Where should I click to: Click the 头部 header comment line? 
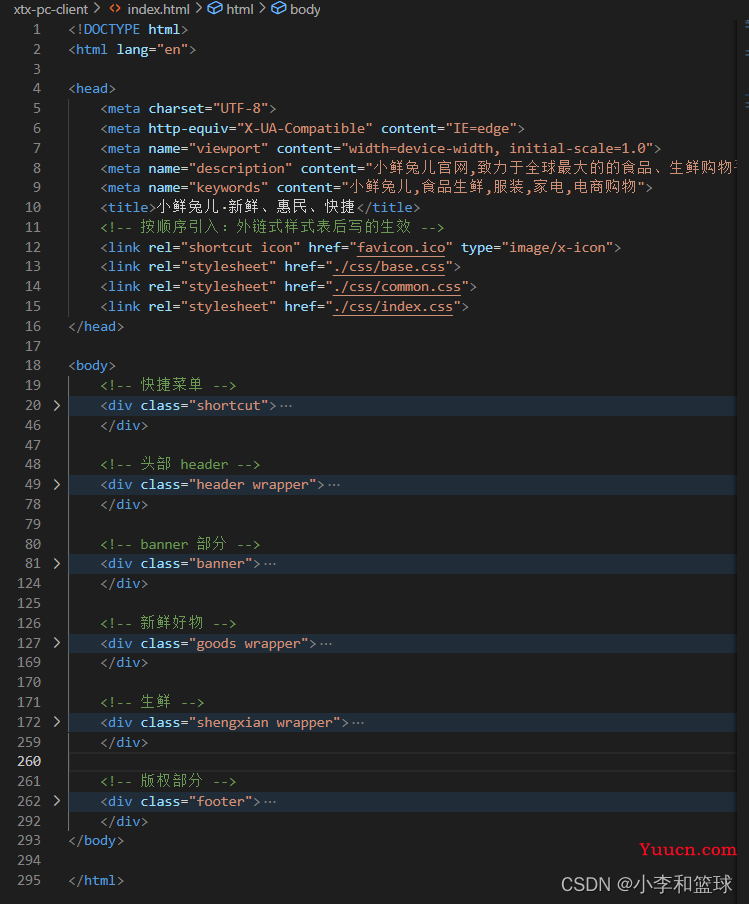[180, 465]
